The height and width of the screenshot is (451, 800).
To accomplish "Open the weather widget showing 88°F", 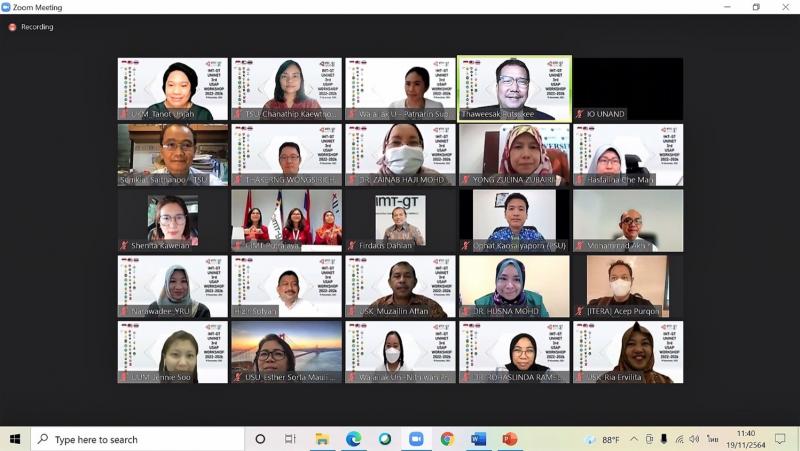I will [600, 439].
